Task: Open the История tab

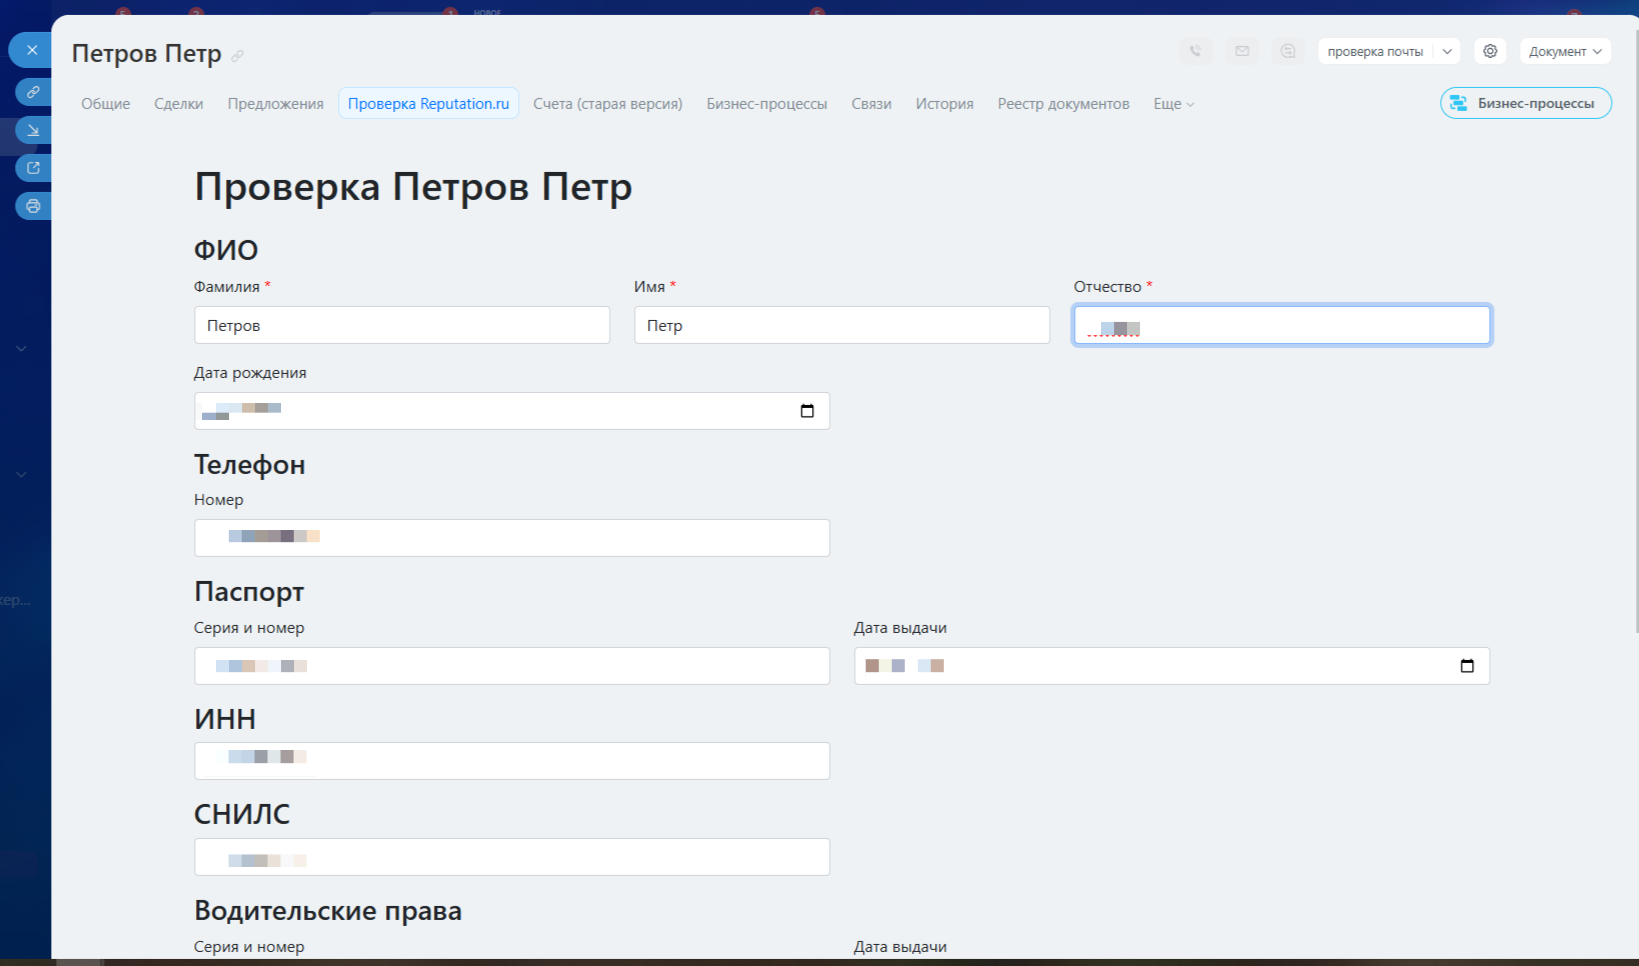Action: [x=944, y=104]
